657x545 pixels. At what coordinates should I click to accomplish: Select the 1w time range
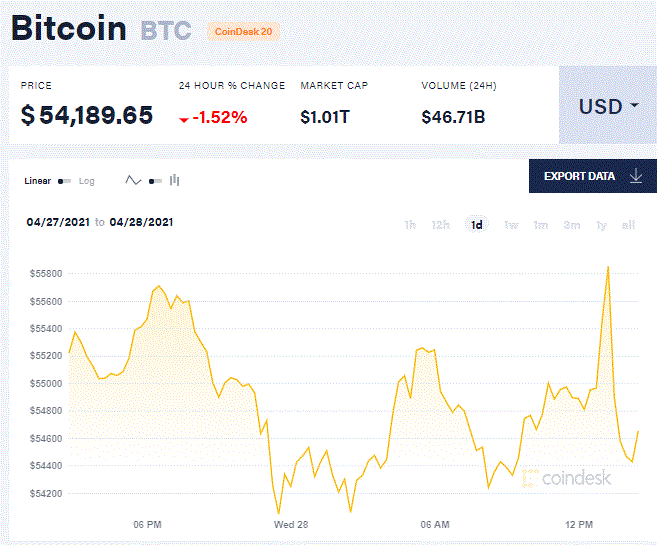tap(511, 225)
